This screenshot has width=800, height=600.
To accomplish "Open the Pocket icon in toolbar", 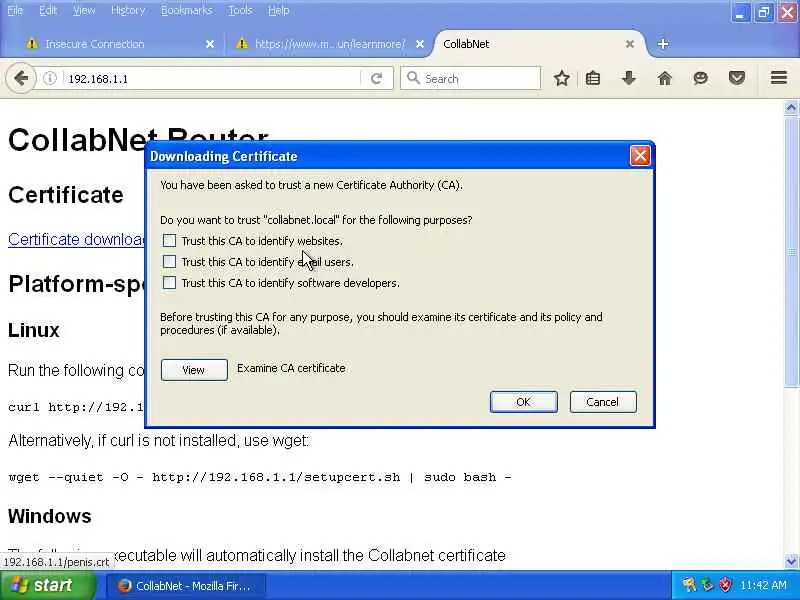I will 736,79.
